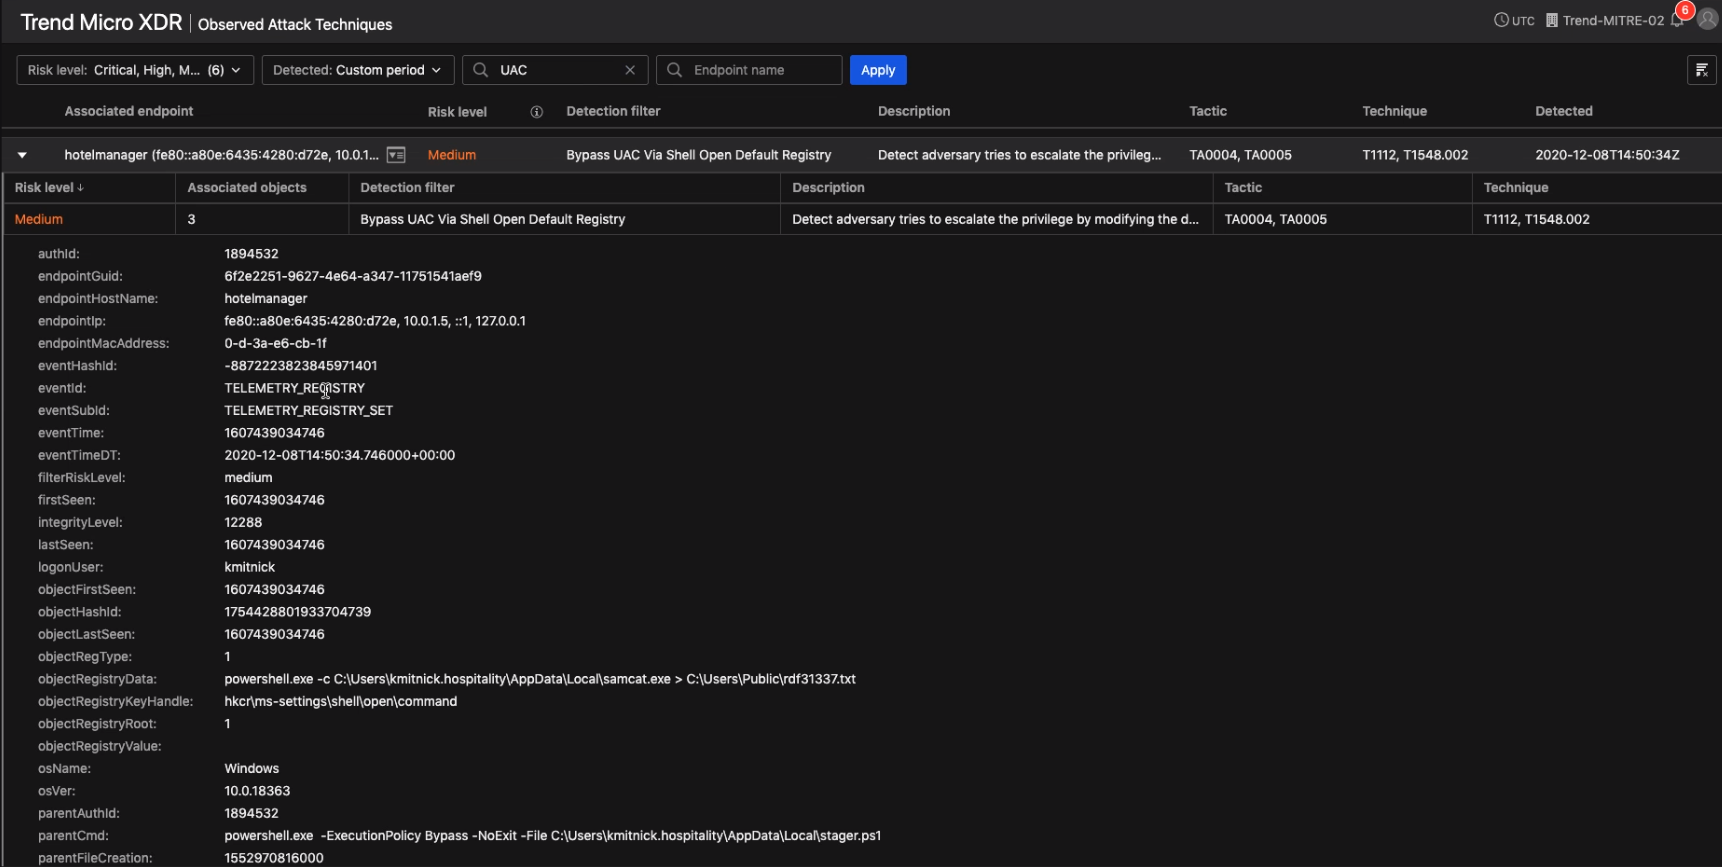Select filterRiskLevel value medium

248,478
